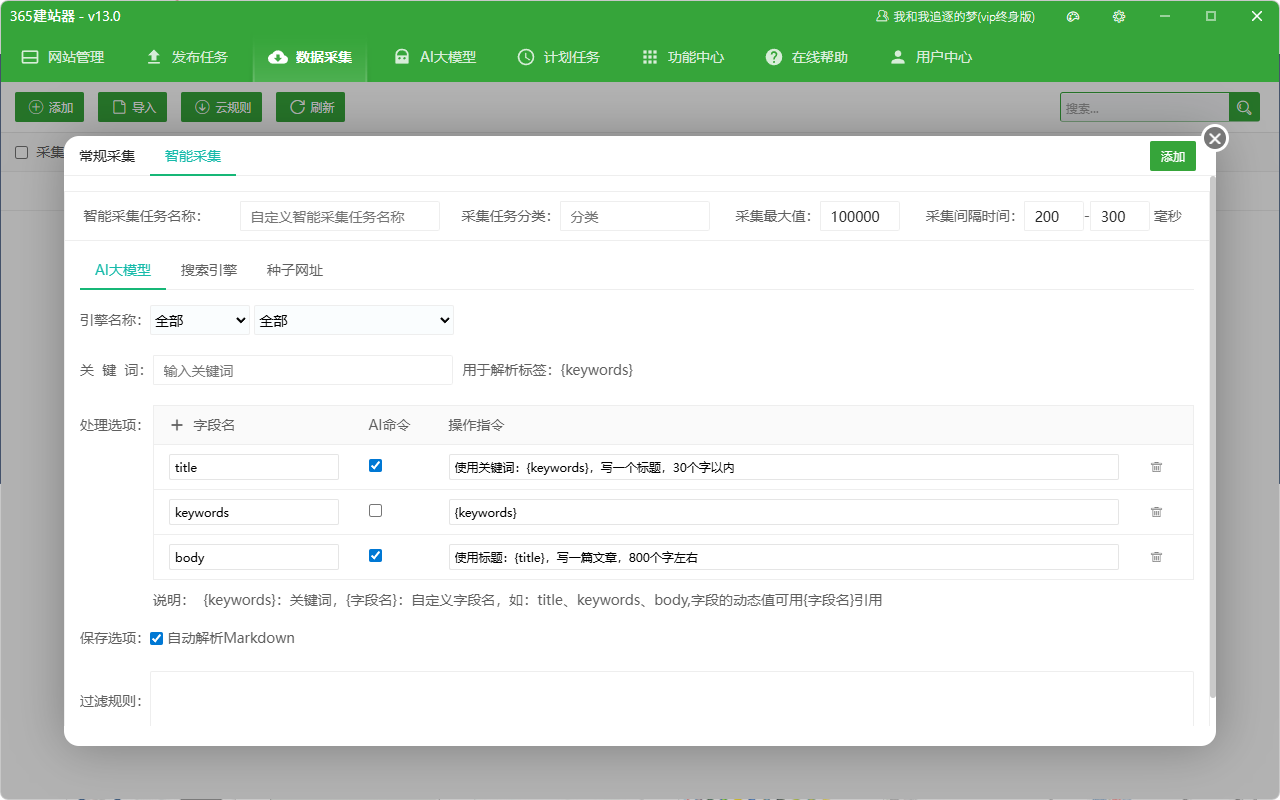Open the theme palette icon in title bar
Image resolution: width=1280 pixels, height=800 pixels.
pyautogui.click(x=1073, y=16)
